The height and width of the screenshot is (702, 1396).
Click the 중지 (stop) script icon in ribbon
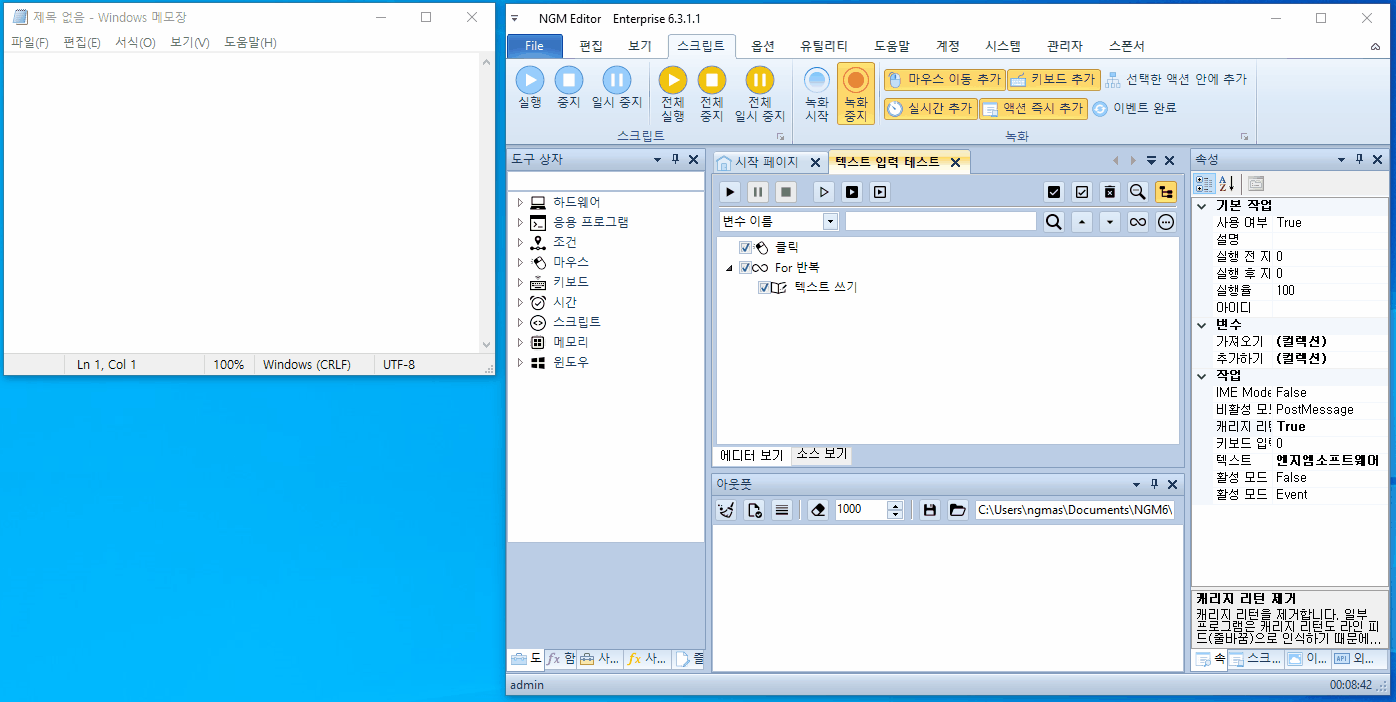tap(568, 80)
